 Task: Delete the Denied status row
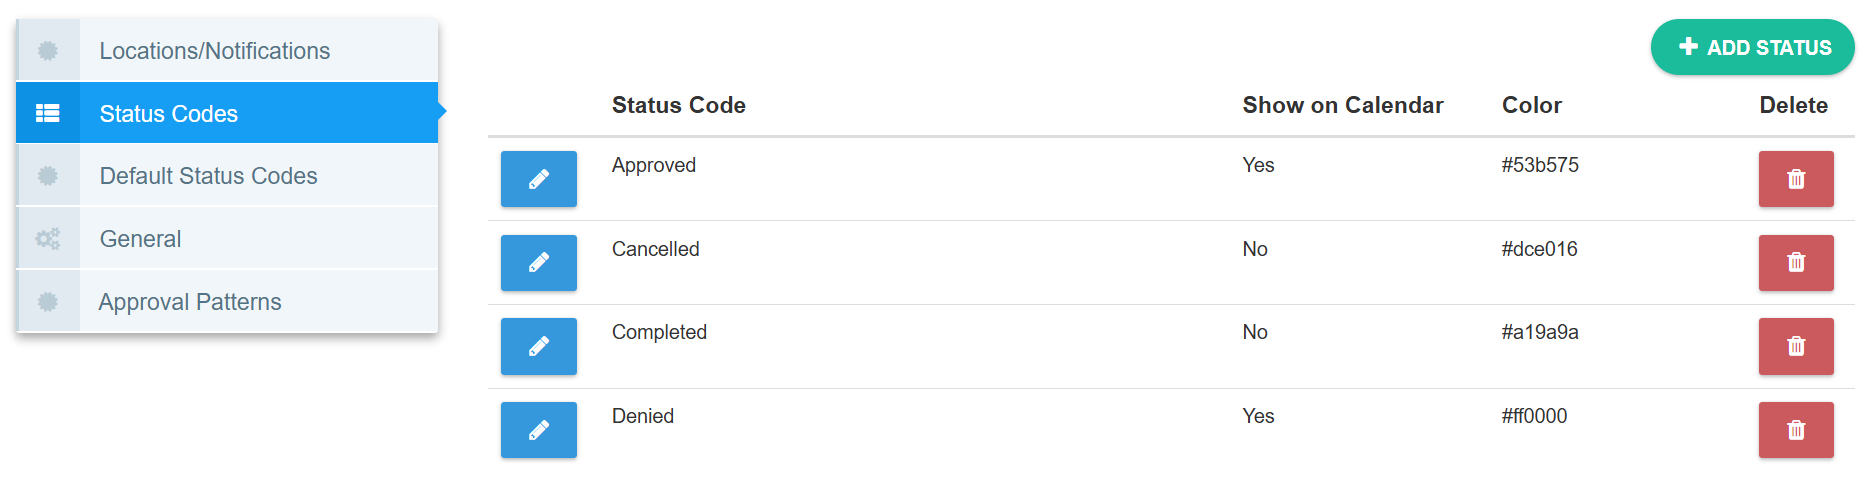[x=1795, y=430]
